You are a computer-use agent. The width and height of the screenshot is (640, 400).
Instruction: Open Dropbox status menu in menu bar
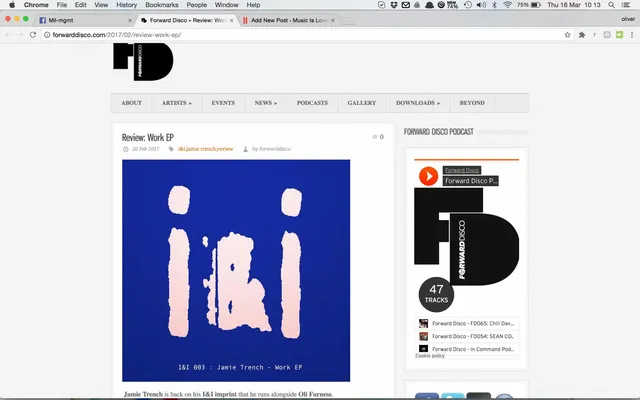point(394,5)
